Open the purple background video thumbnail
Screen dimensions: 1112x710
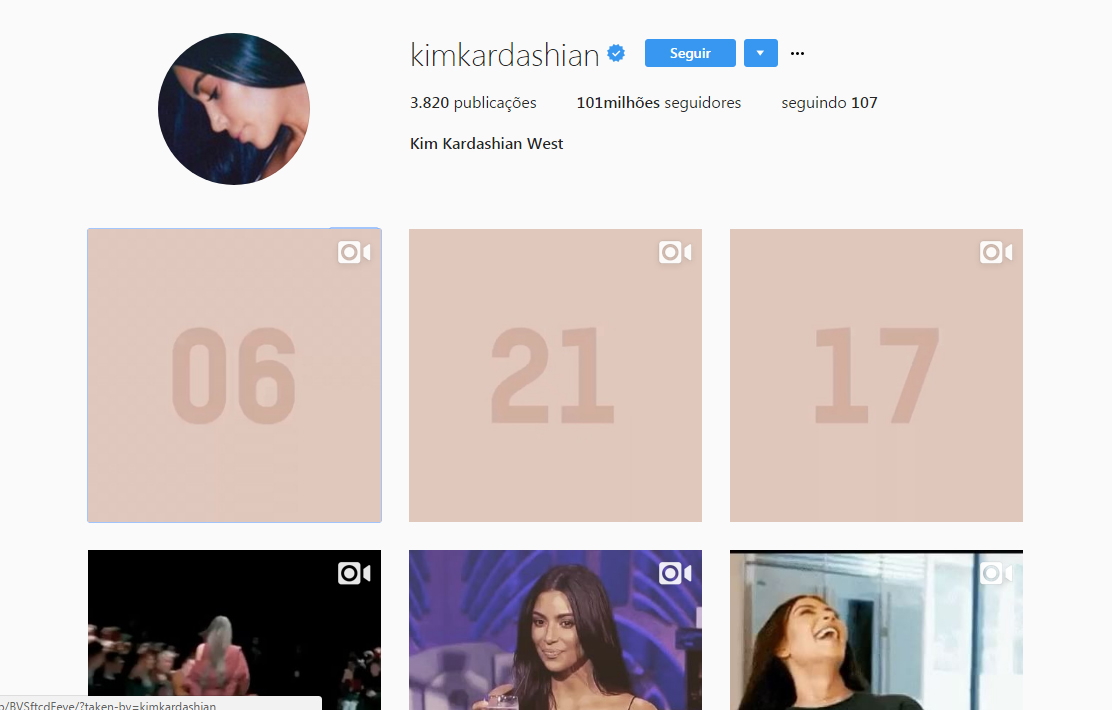(555, 630)
